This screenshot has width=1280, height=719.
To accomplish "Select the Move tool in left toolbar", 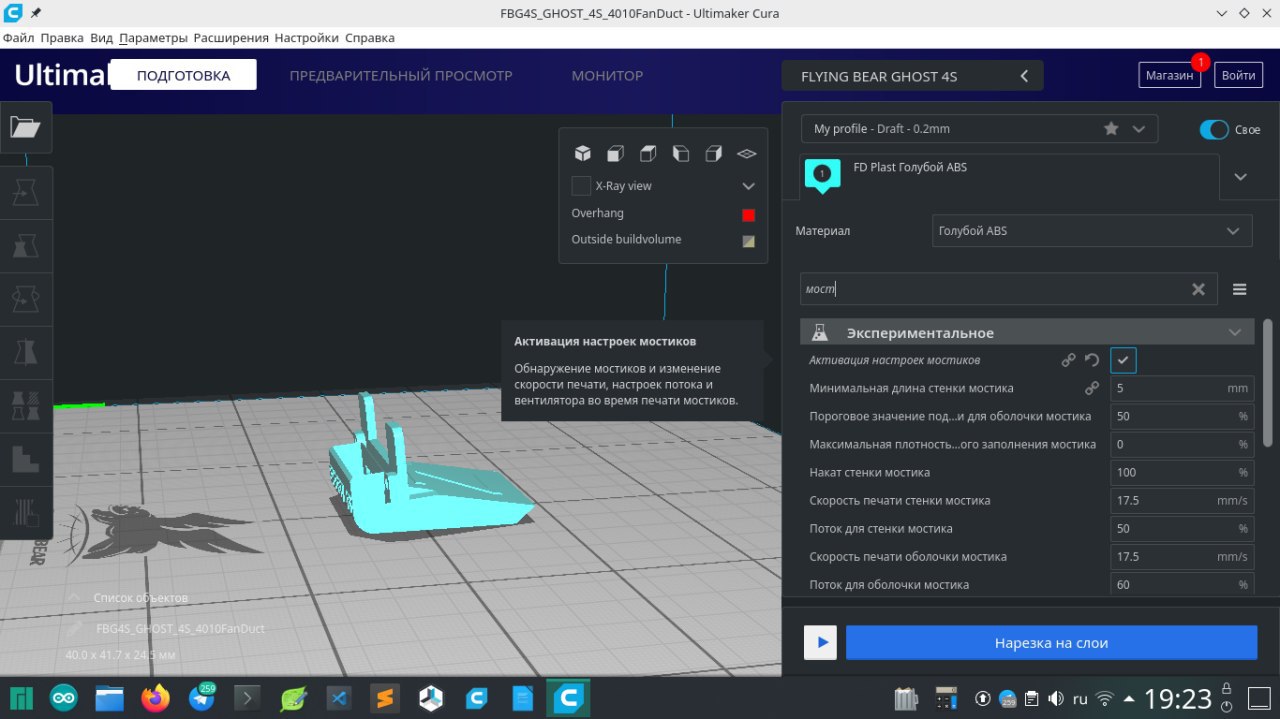I will 26,192.
